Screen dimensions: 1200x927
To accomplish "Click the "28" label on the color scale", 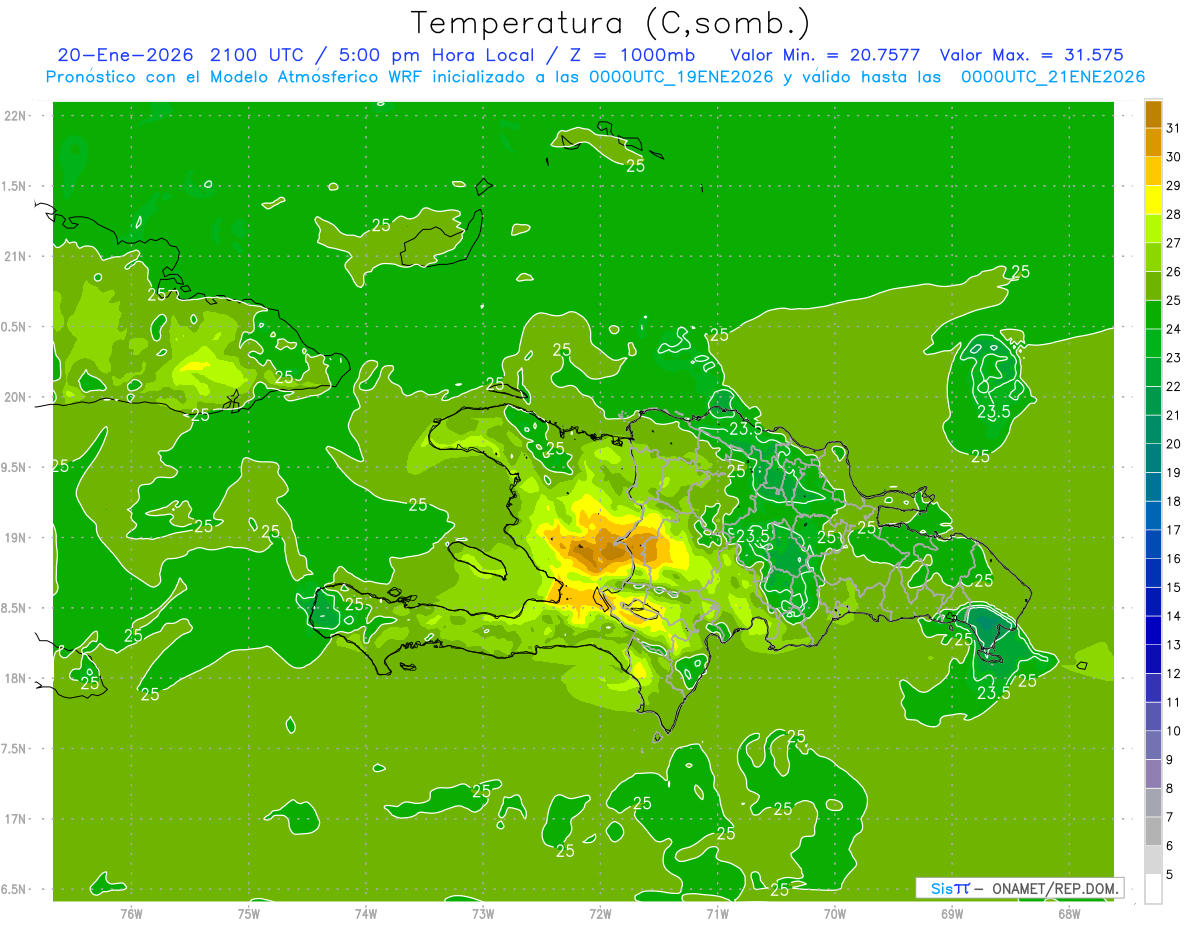I will point(1174,214).
